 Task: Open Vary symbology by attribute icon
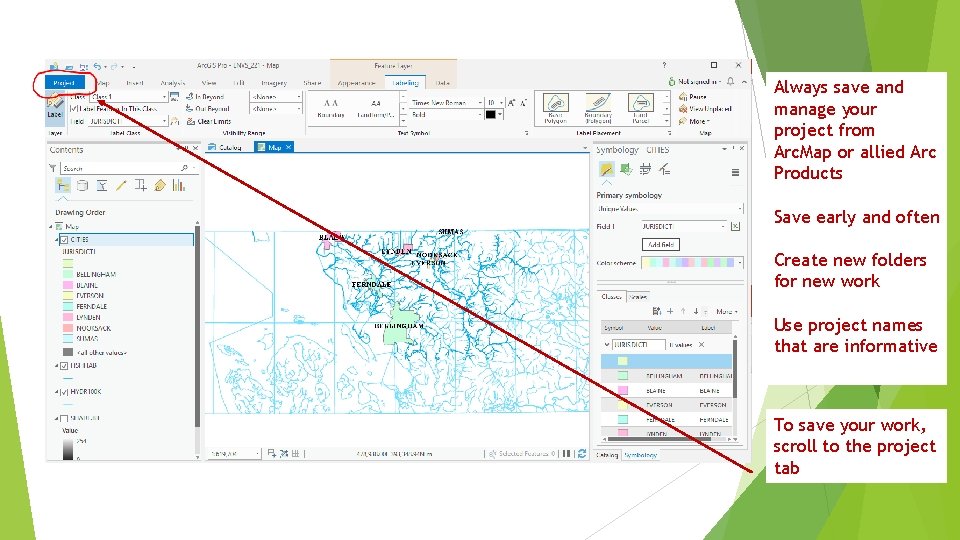pos(626,170)
